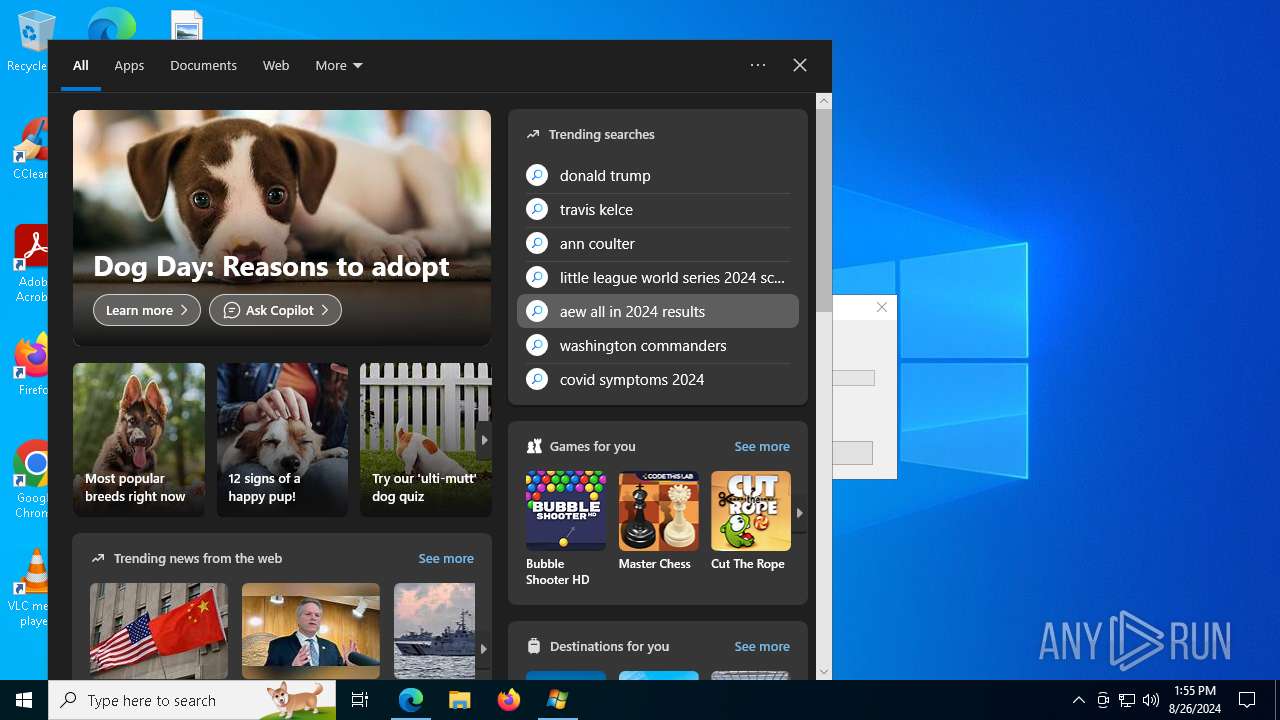1280x720 pixels.
Task: Advance the trending news carousel arrow
Action: point(484,648)
